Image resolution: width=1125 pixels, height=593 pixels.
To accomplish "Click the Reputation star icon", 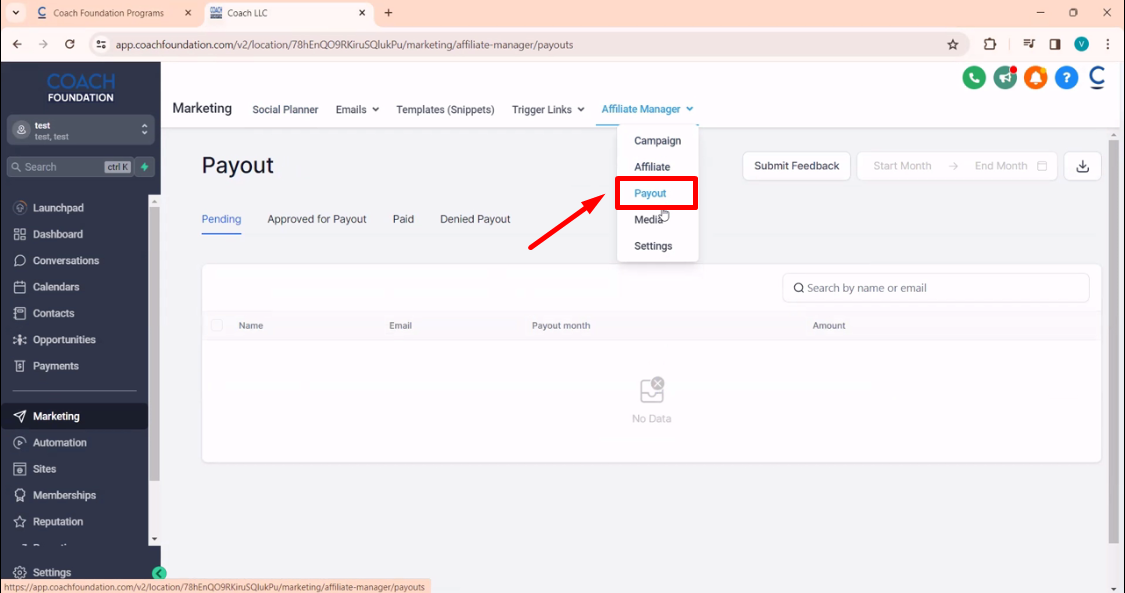I will (x=20, y=522).
